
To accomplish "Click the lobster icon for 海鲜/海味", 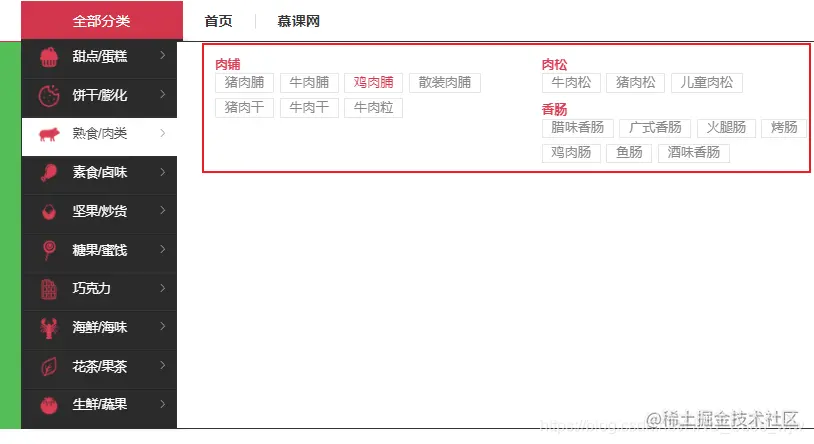I will tap(49, 328).
